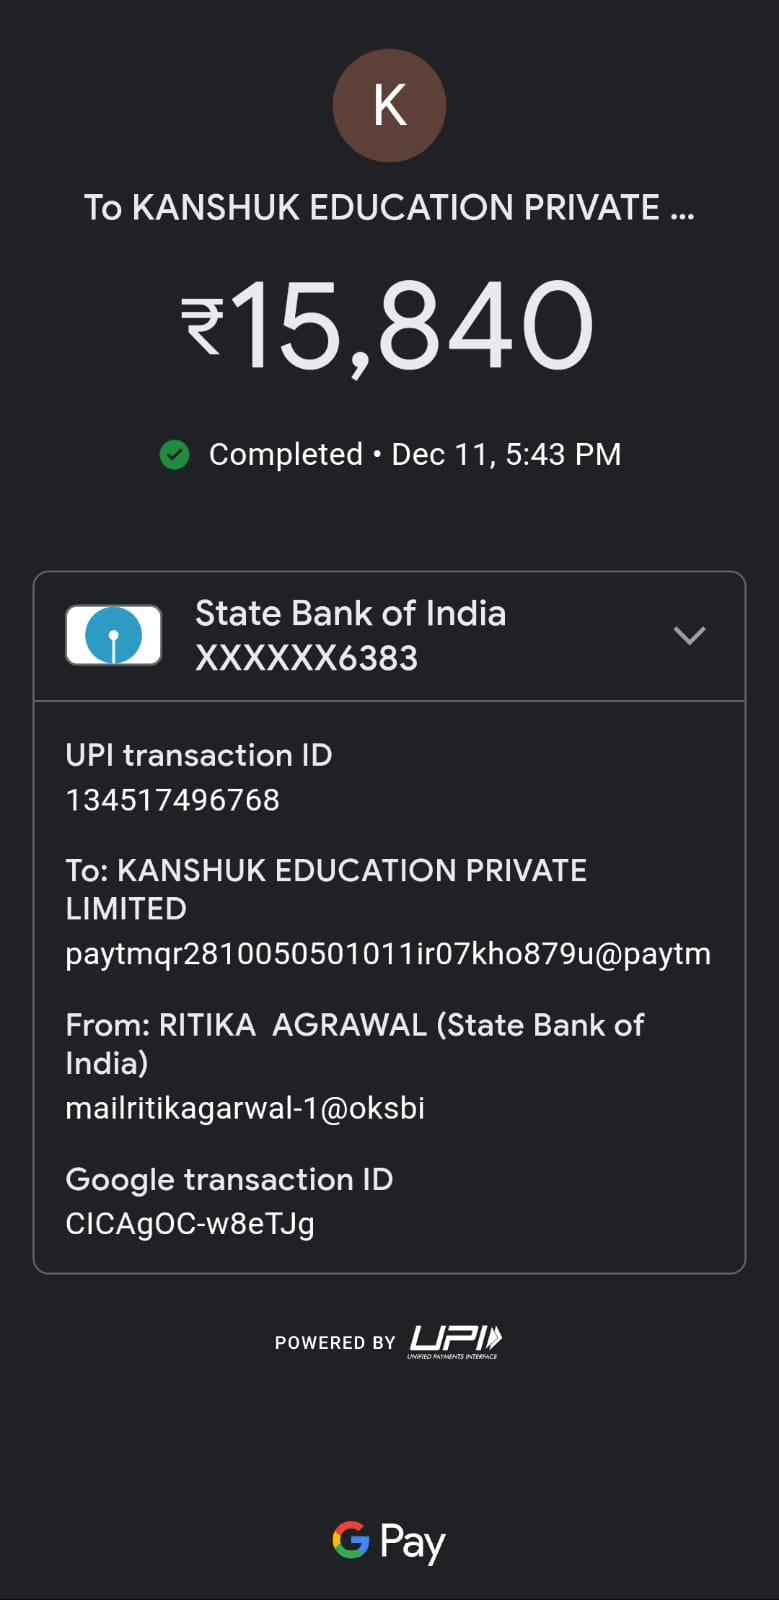Click sender UPI ID mailritikagarwal-1@oksbi
This screenshot has height=1600, width=779.
(x=245, y=1108)
